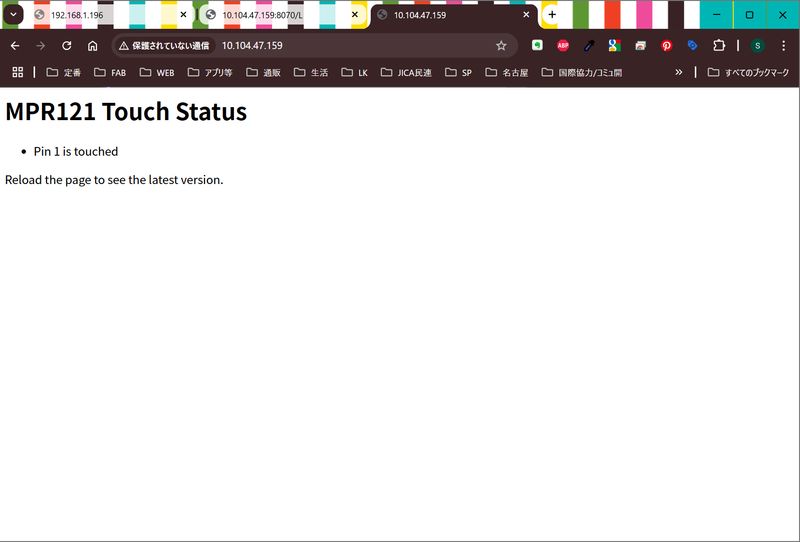This screenshot has height=542, width=800.
Task: Open the tab search dropdown arrow
Action: [13, 14]
